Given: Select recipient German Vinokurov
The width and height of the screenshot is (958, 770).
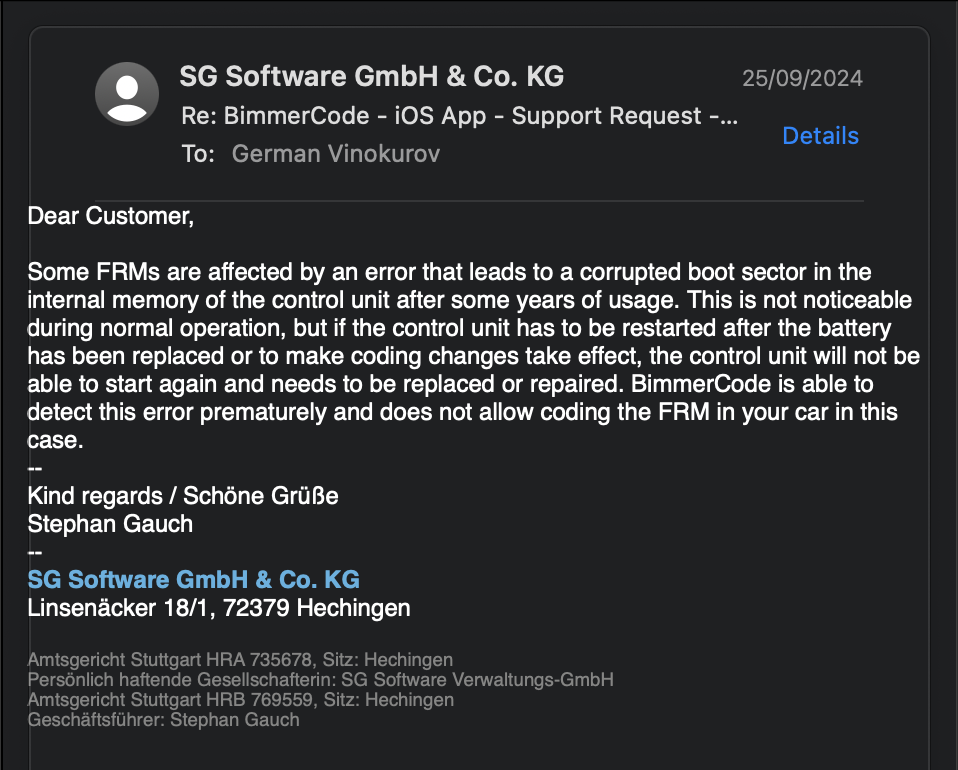Looking at the screenshot, I should pyautogui.click(x=335, y=153).
